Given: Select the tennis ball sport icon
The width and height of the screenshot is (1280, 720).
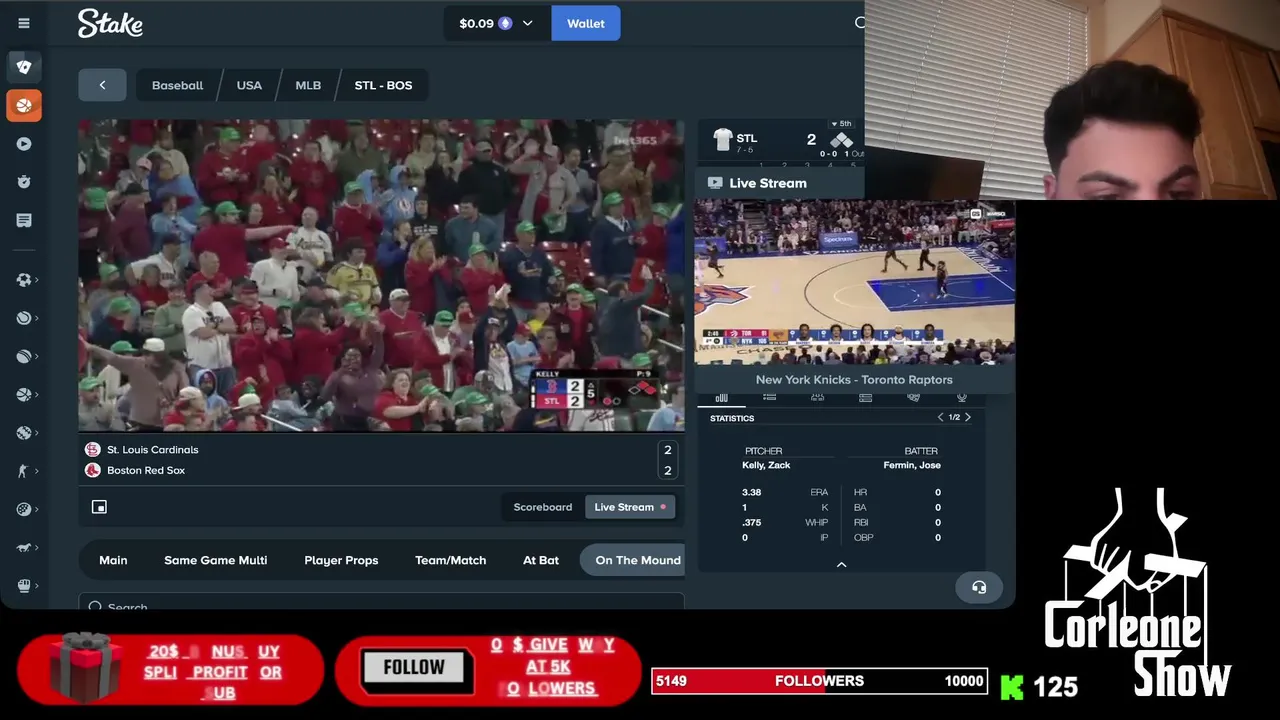Looking at the screenshot, I should click(24, 318).
